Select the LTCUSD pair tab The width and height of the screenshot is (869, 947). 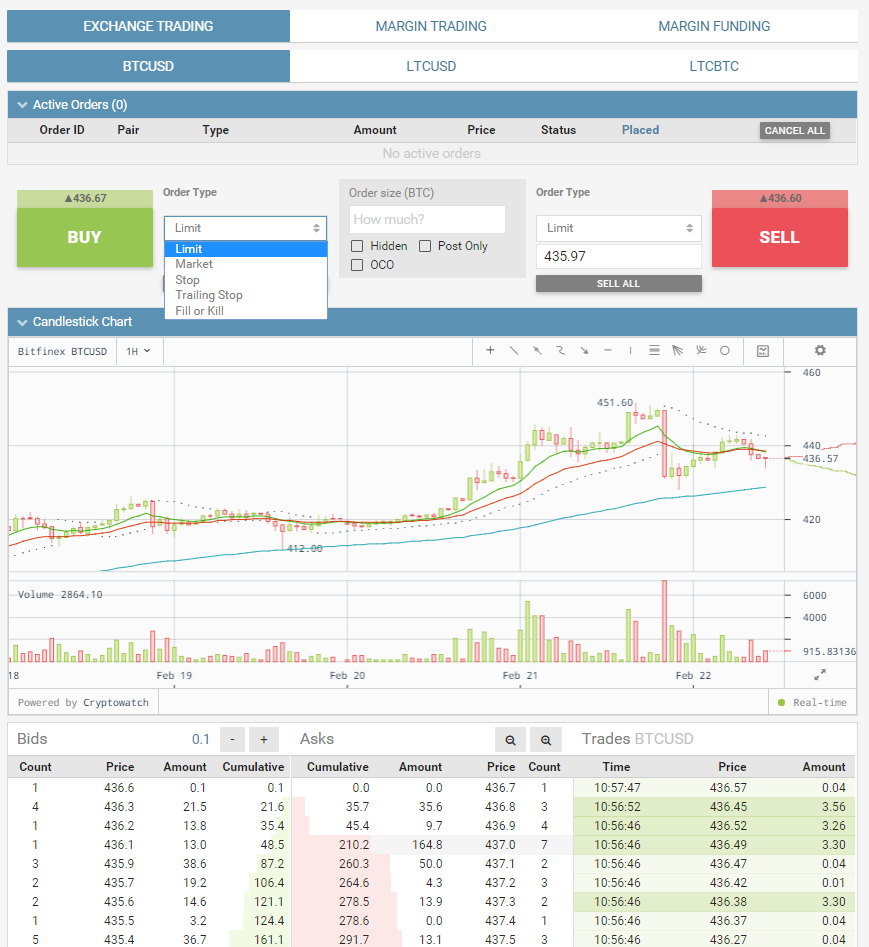click(431, 66)
